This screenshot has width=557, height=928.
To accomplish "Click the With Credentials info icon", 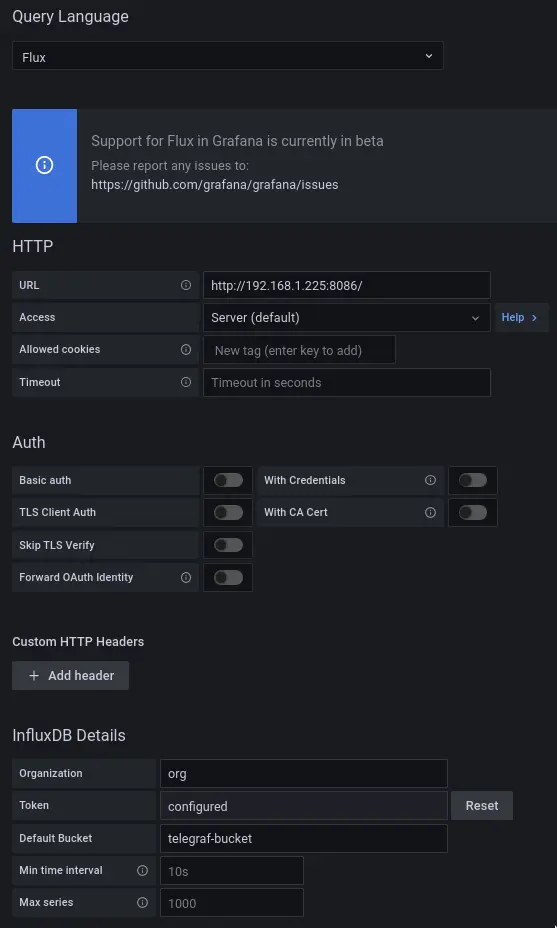I will click(x=430, y=480).
